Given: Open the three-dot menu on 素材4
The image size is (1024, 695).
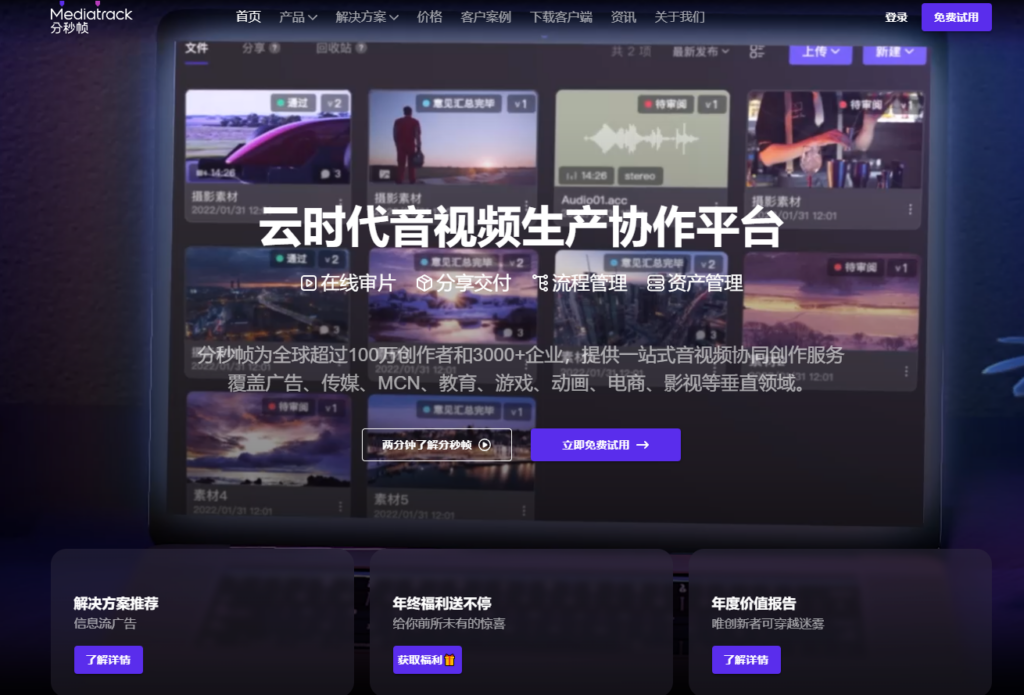Looking at the screenshot, I should pyautogui.click(x=340, y=507).
